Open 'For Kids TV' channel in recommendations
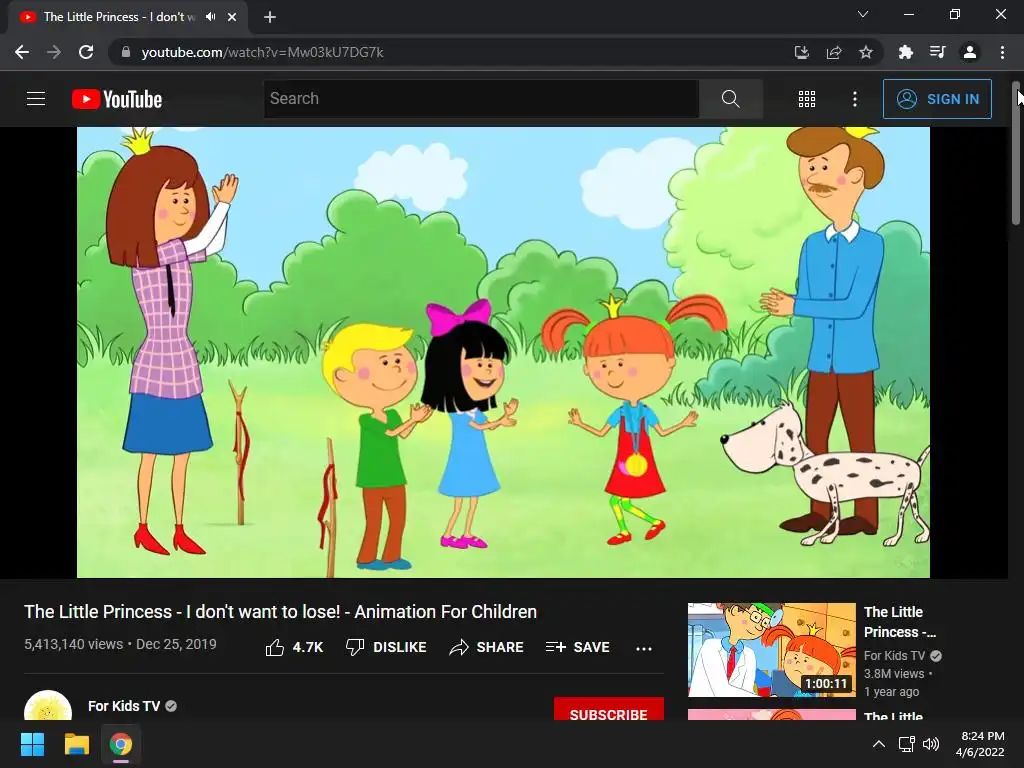The height and width of the screenshot is (768, 1024). click(x=894, y=656)
